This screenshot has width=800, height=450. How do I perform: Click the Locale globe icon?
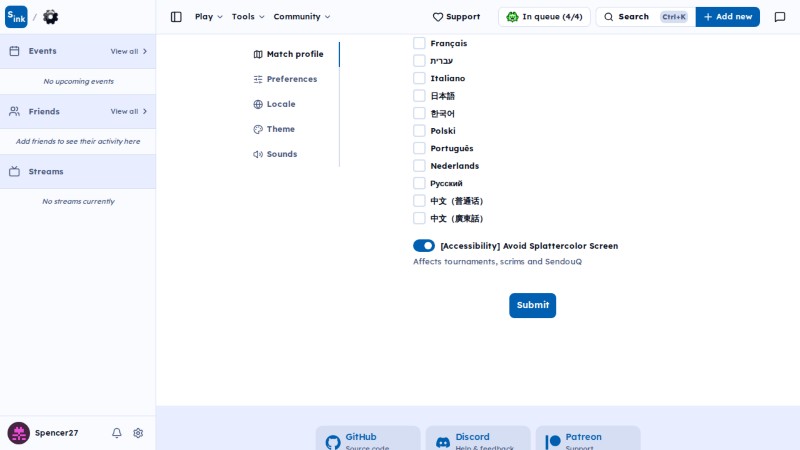(x=258, y=104)
